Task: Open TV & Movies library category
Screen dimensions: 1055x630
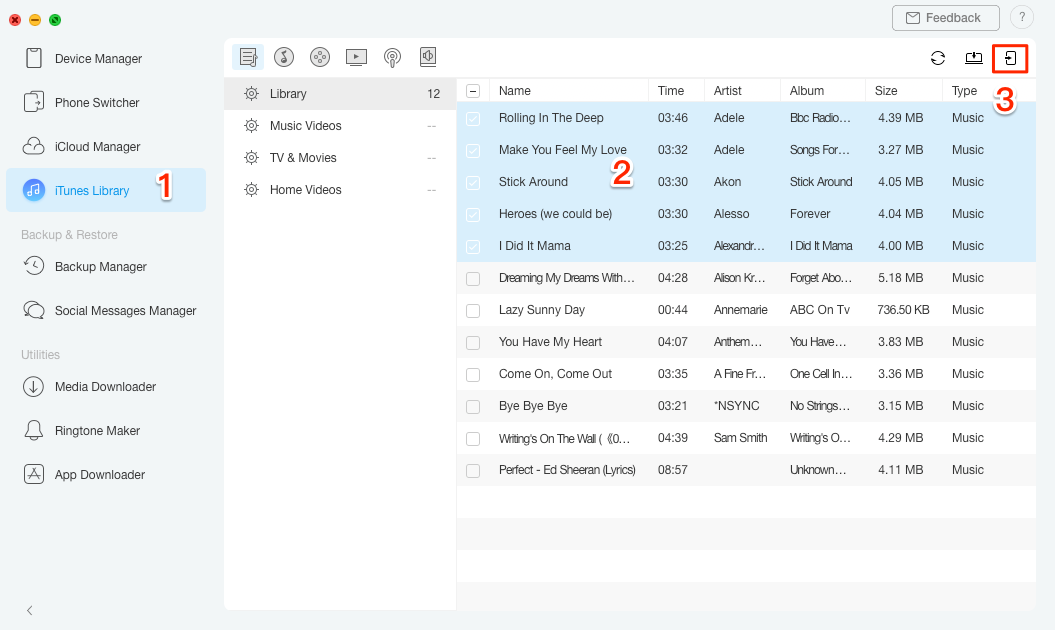Action: pyautogui.click(x=301, y=157)
